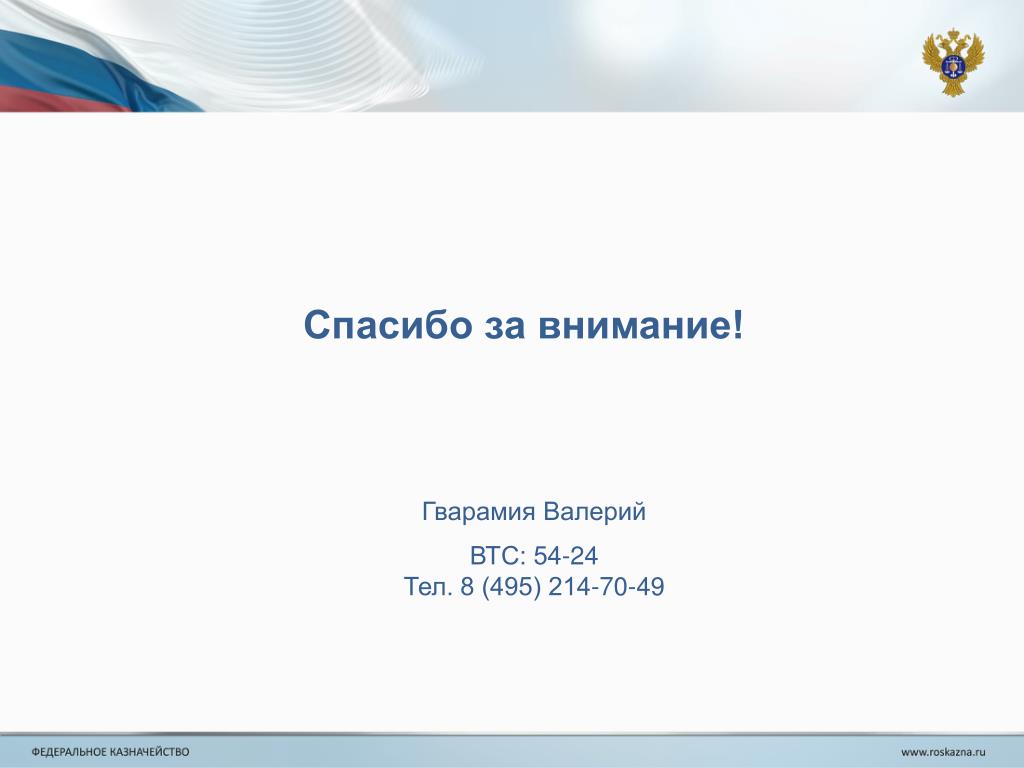The image size is (1024, 768).
Task: Click the Federal Treasury double-headed eagle emblem
Action: point(953,61)
